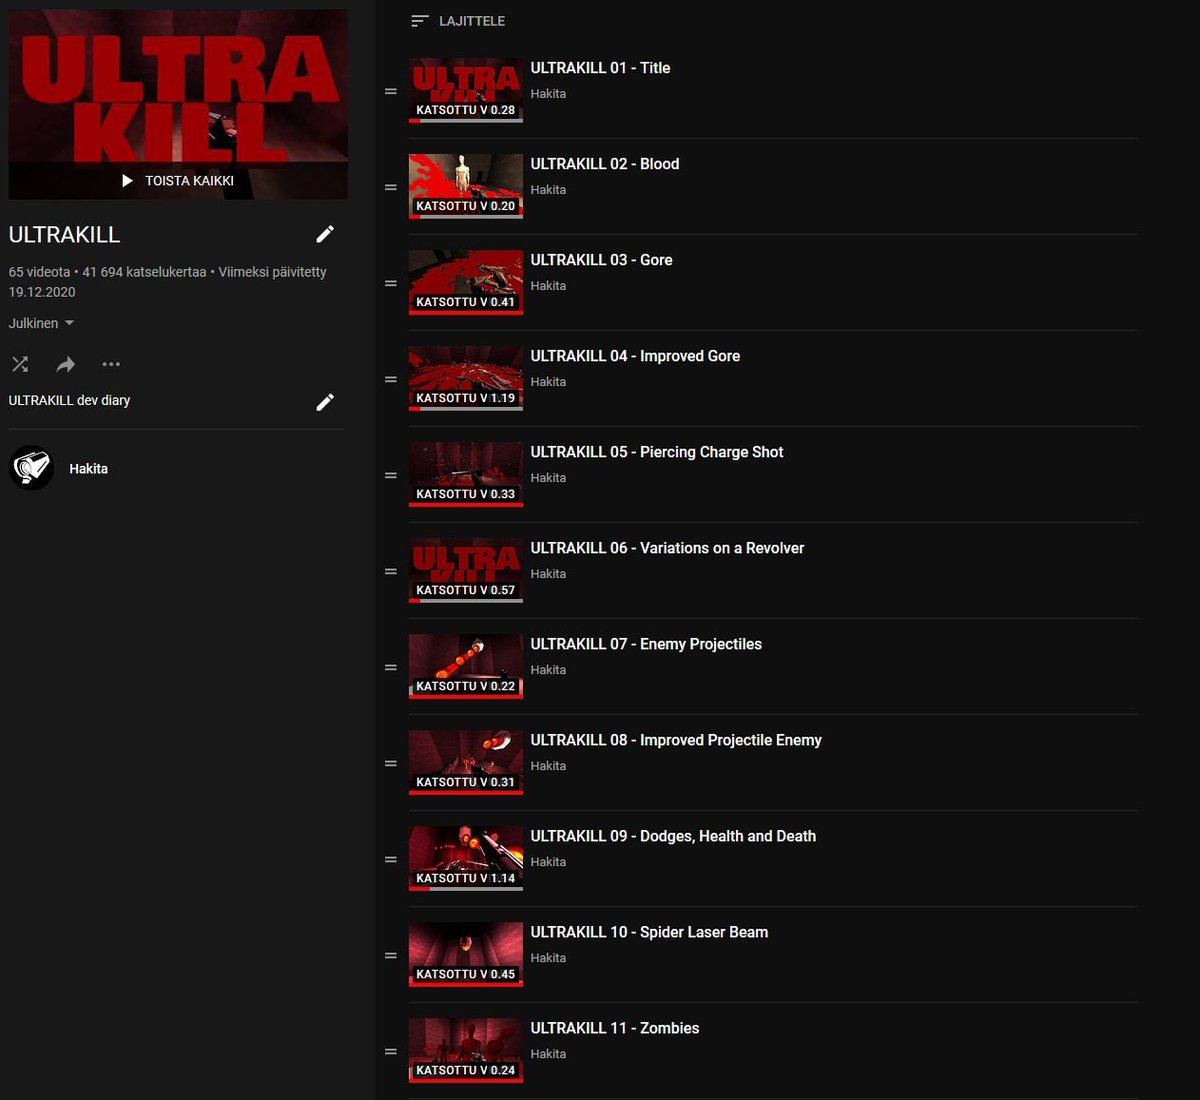
Task: Open video ULTRAKILL 10 - Spider Laser Beam
Action: click(649, 932)
